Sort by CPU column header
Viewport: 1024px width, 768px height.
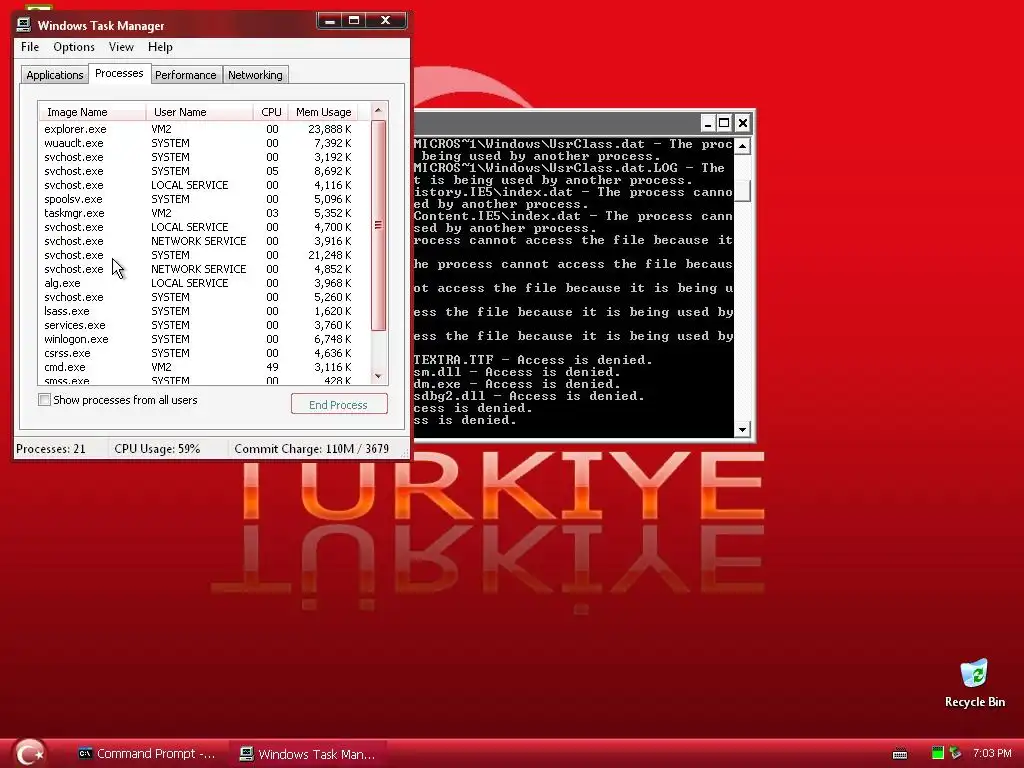(x=271, y=112)
